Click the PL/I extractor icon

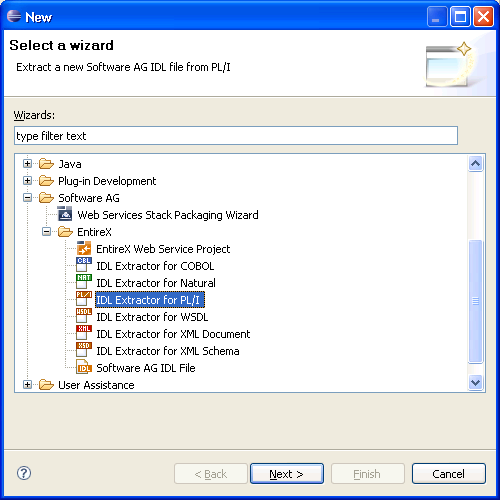pyautogui.click(x=84, y=299)
